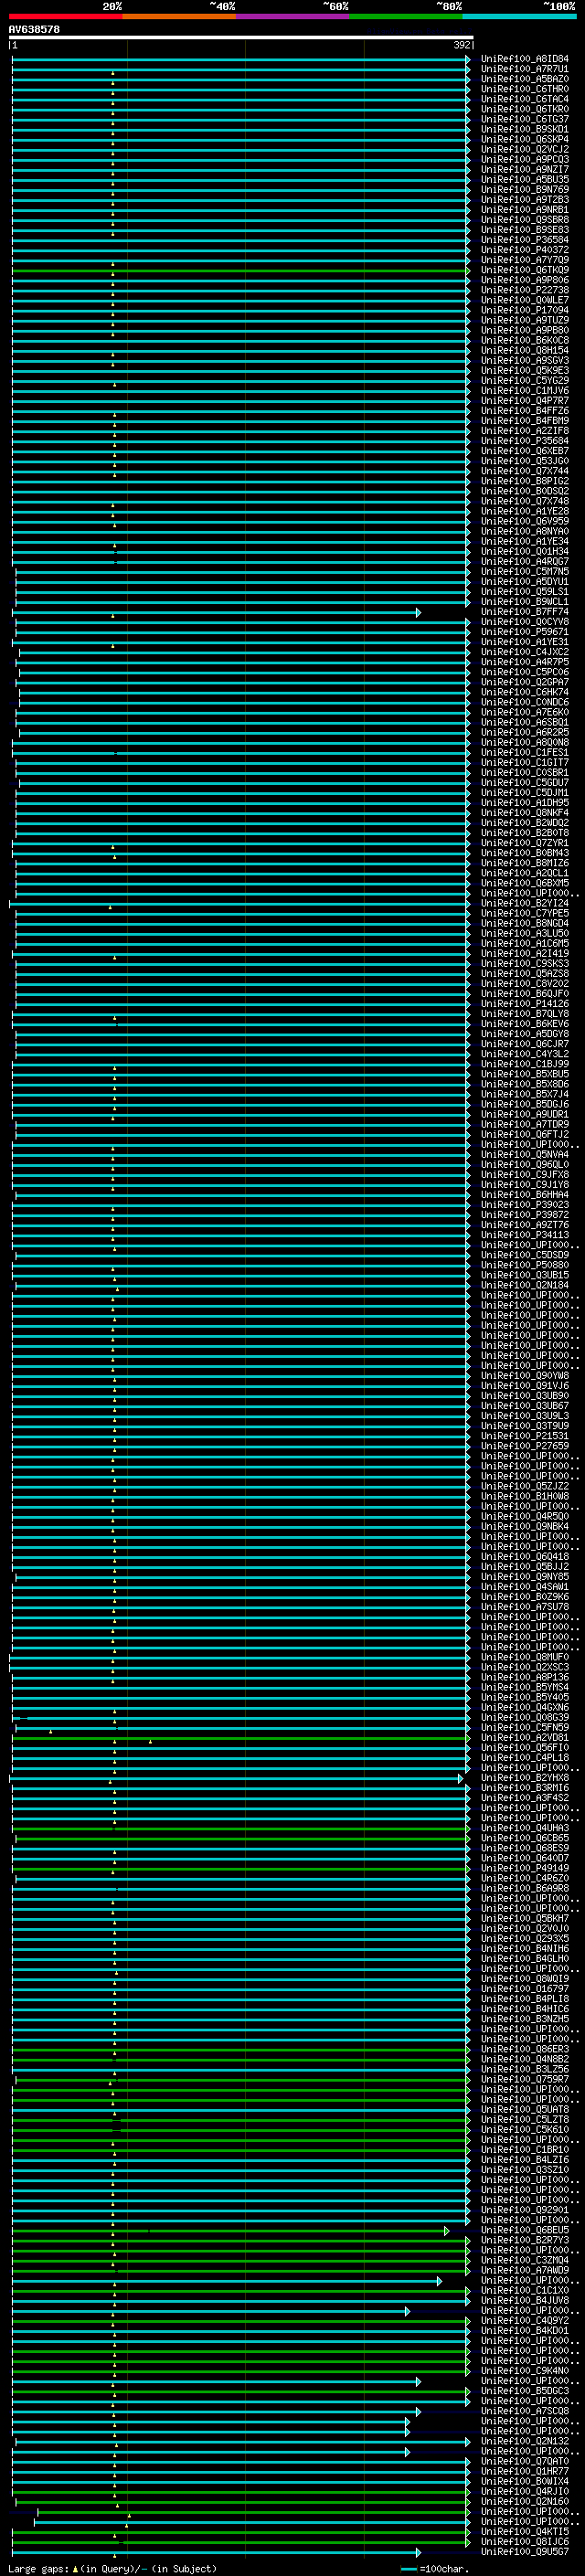Click the green ~80% identity legend bar
This screenshot has width=585, height=2576.
[x=406, y=16]
